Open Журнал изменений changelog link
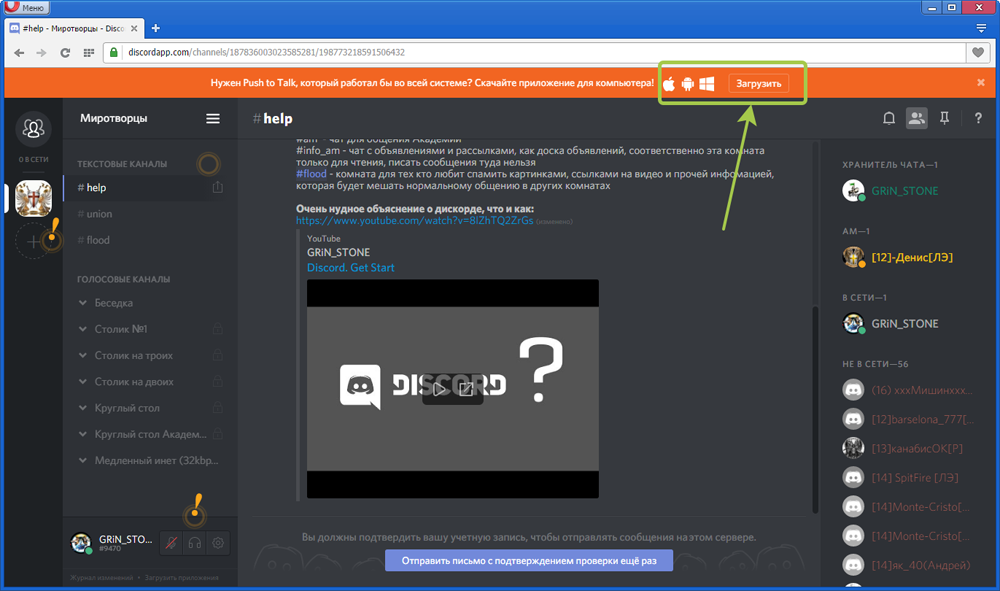Image resolution: width=1000 pixels, height=591 pixels. click(x=101, y=578)
